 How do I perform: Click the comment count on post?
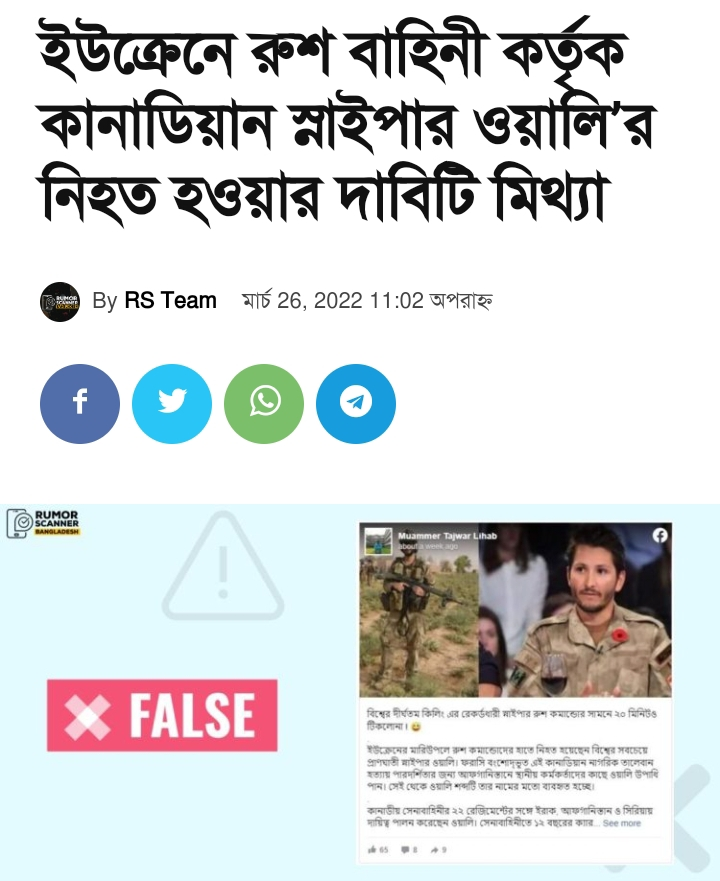pyautogui.click(x=409, y=850)
